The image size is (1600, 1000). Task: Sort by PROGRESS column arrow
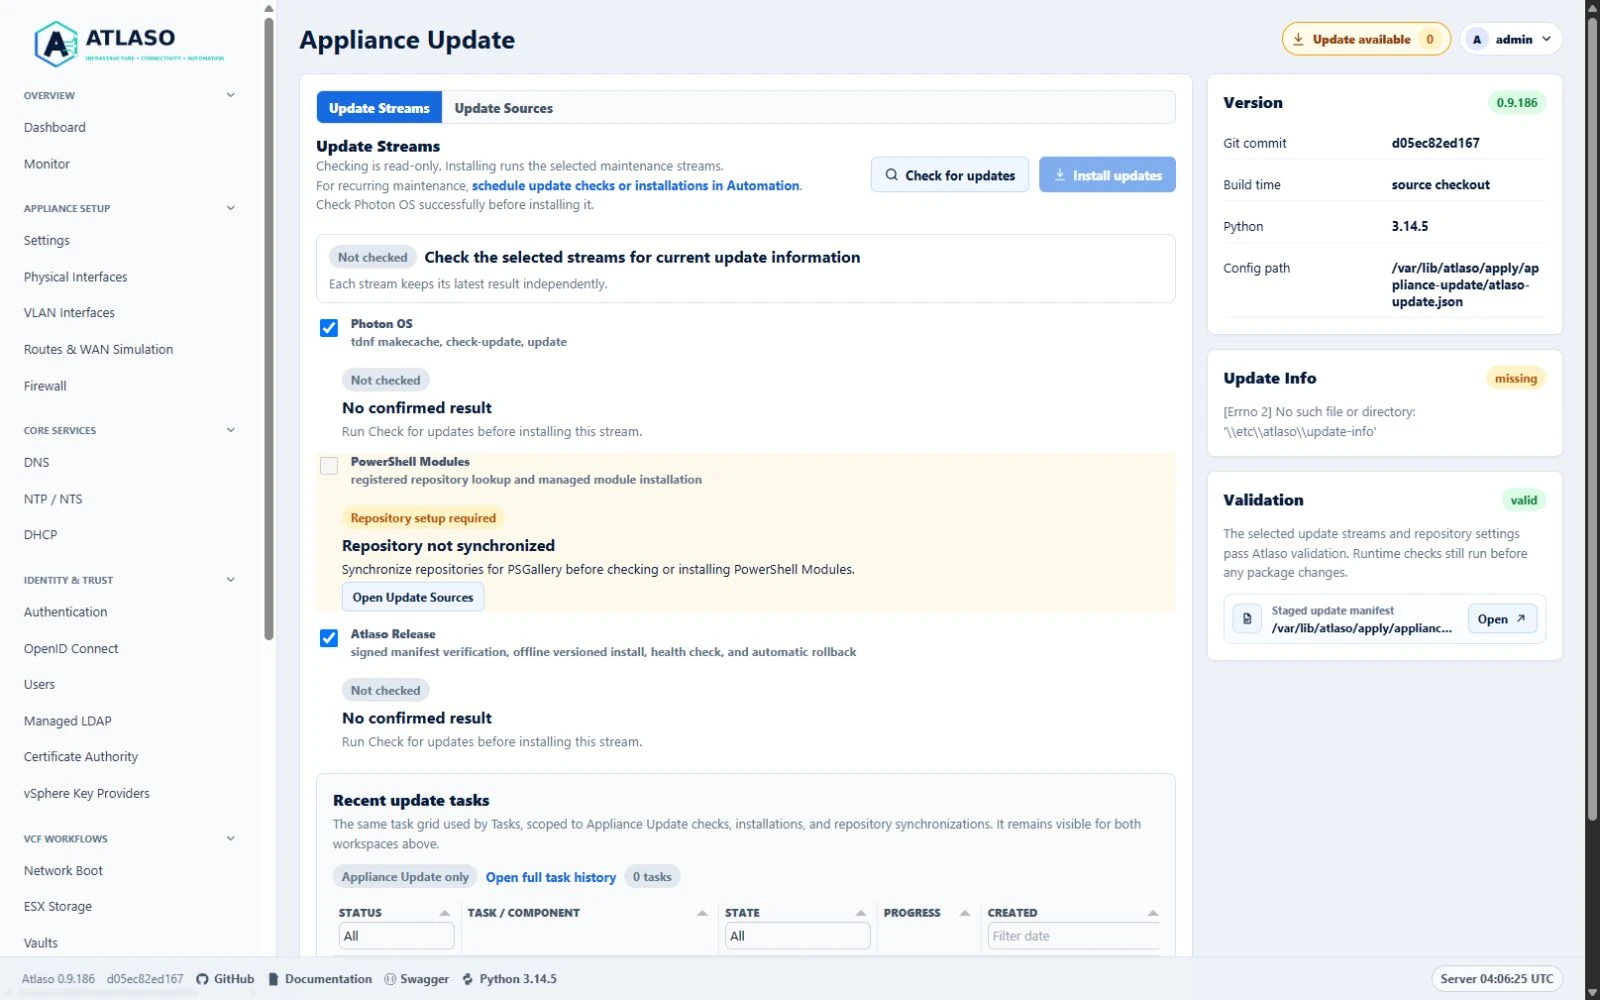(965, 913)
